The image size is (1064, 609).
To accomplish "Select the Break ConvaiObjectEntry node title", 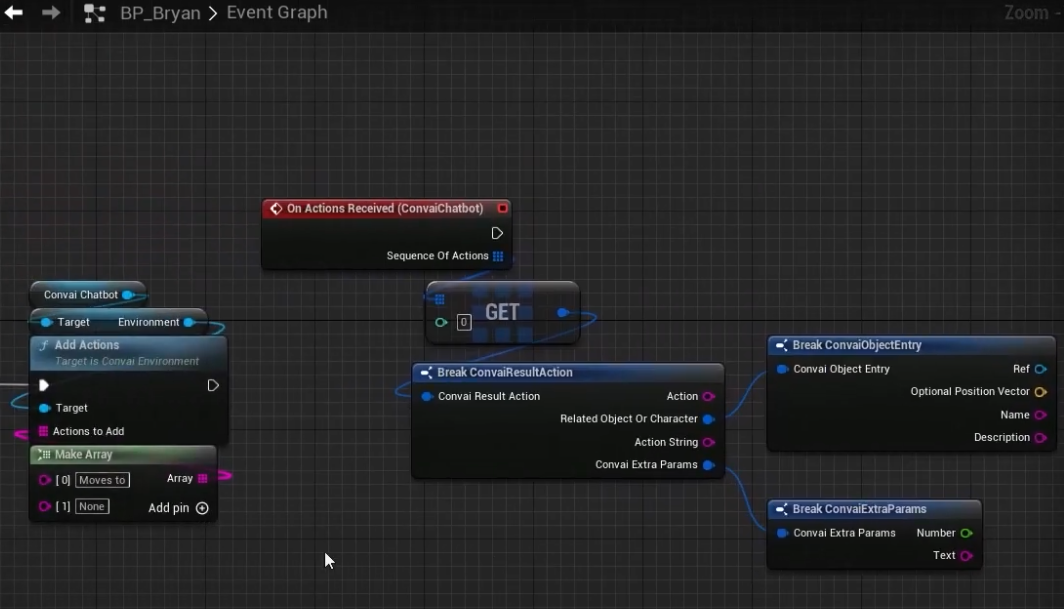I will [857, 345].
